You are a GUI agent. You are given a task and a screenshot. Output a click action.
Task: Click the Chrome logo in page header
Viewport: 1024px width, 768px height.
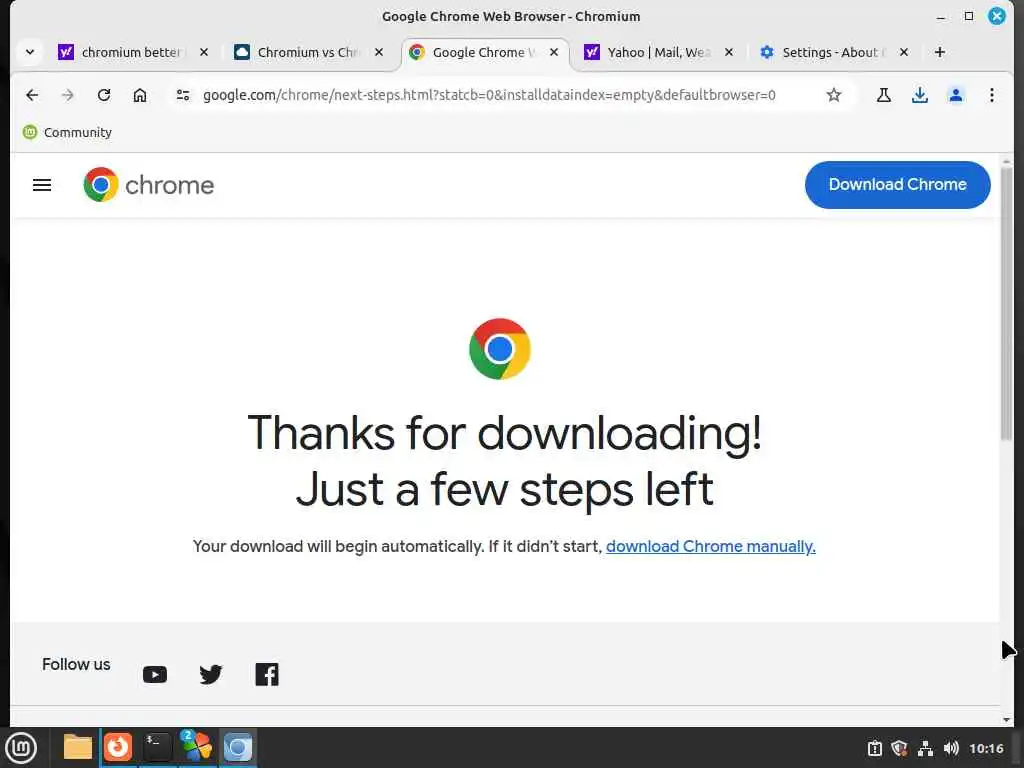(148, 185)
